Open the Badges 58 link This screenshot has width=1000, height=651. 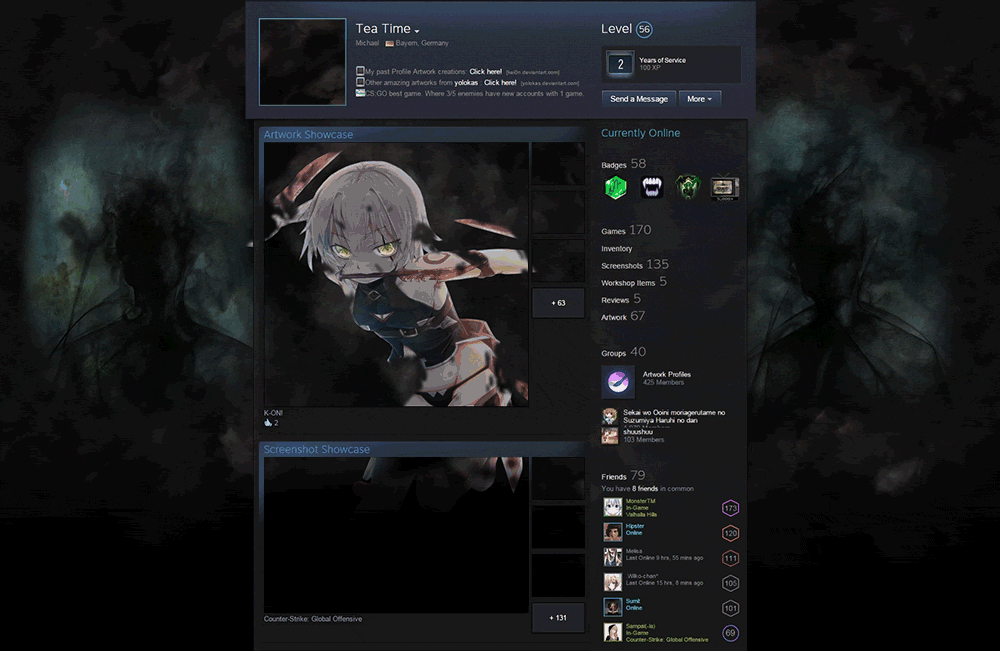point(623,164)
